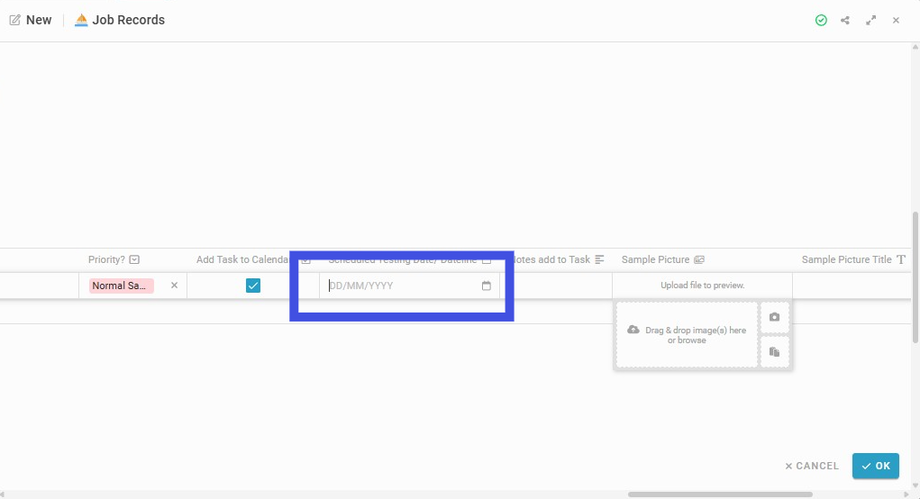Click the Add Task to Calendar column header
Viewport: 920px width, 499px height.
tap(243, 259)
